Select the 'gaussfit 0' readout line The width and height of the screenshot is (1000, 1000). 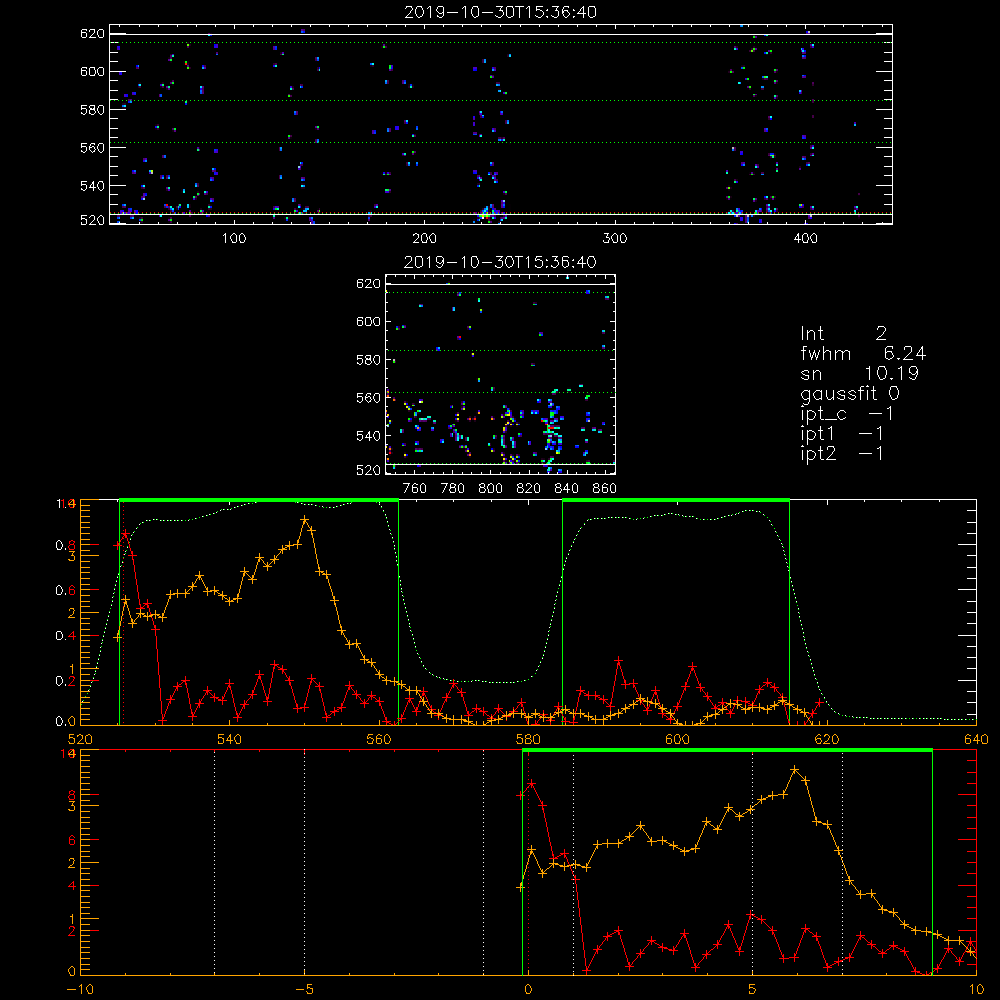tap(849, 393)
